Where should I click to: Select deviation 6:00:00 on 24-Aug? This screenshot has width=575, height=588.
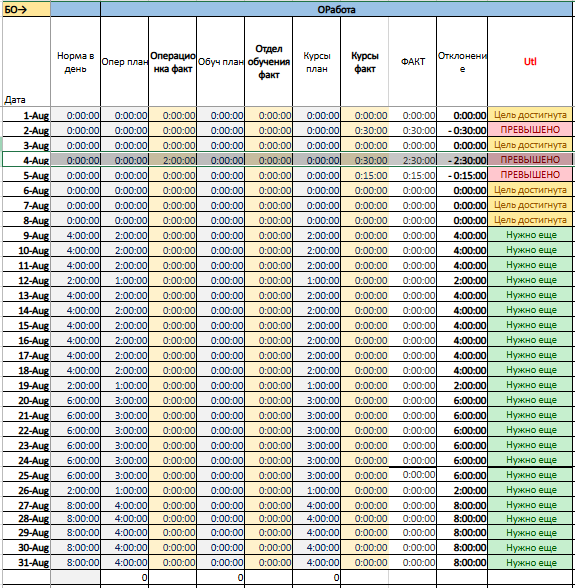(462, 460)
